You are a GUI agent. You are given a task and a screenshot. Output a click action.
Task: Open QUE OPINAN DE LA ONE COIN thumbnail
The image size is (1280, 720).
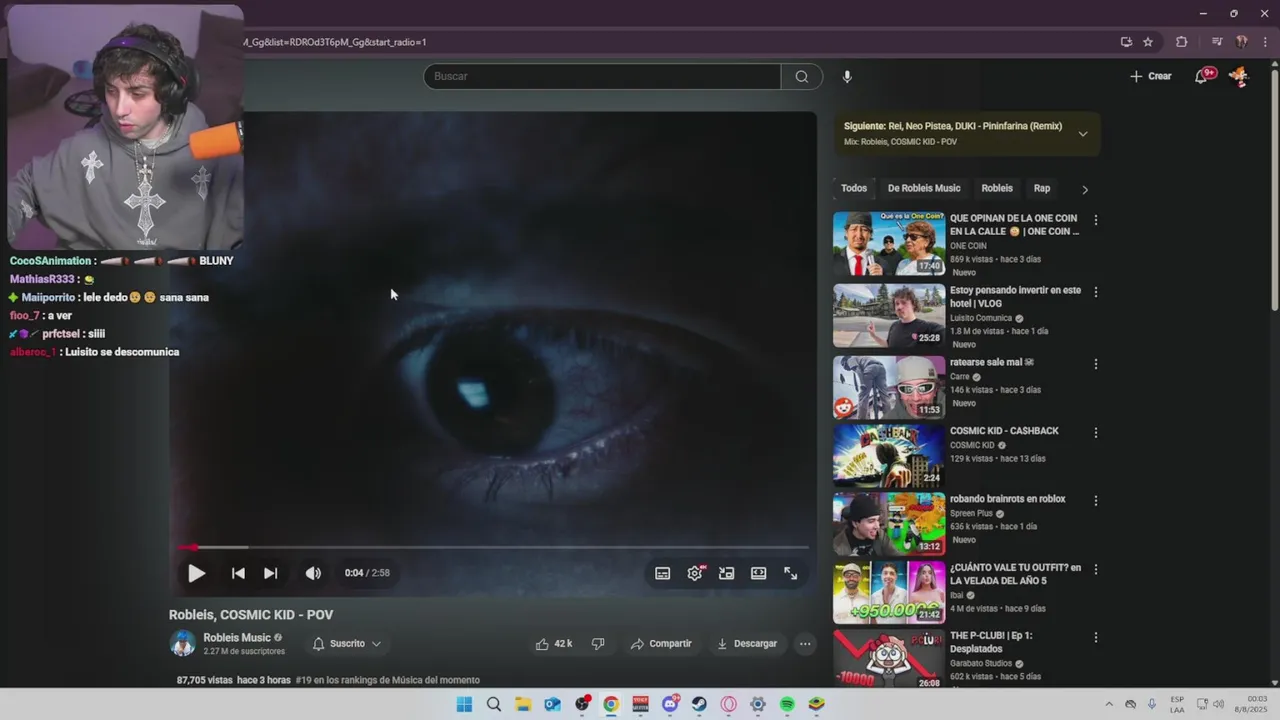click(889, 243)
